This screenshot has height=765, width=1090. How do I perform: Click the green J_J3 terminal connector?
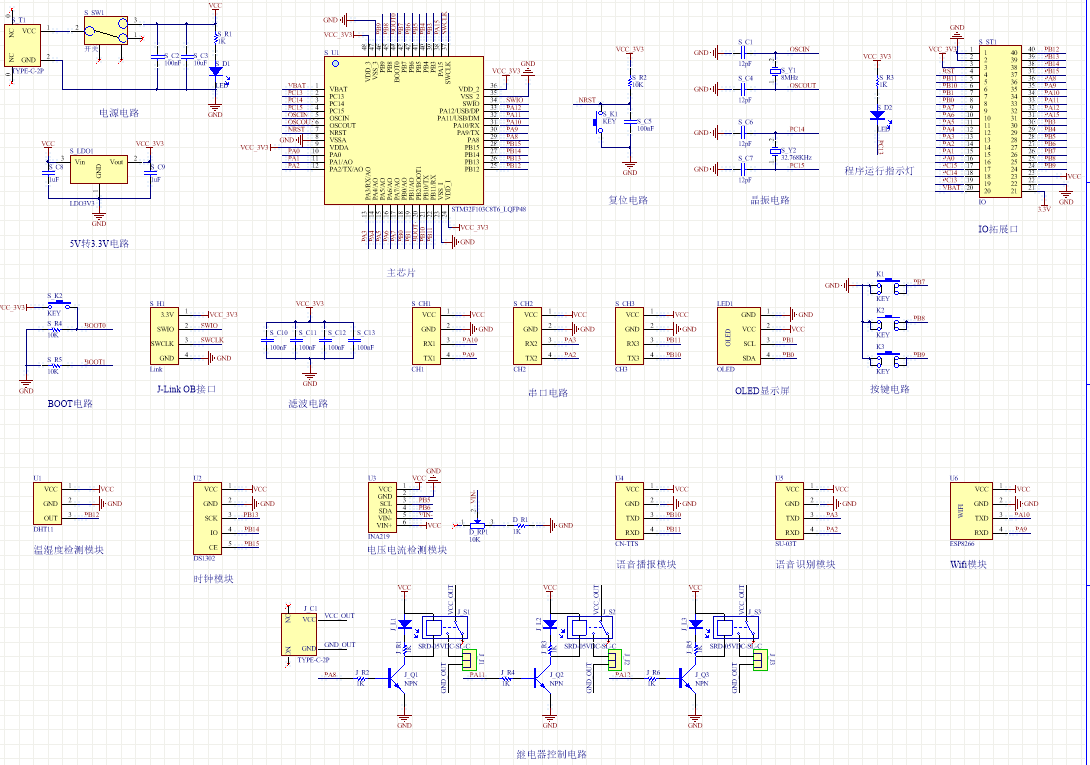(760, 660)
